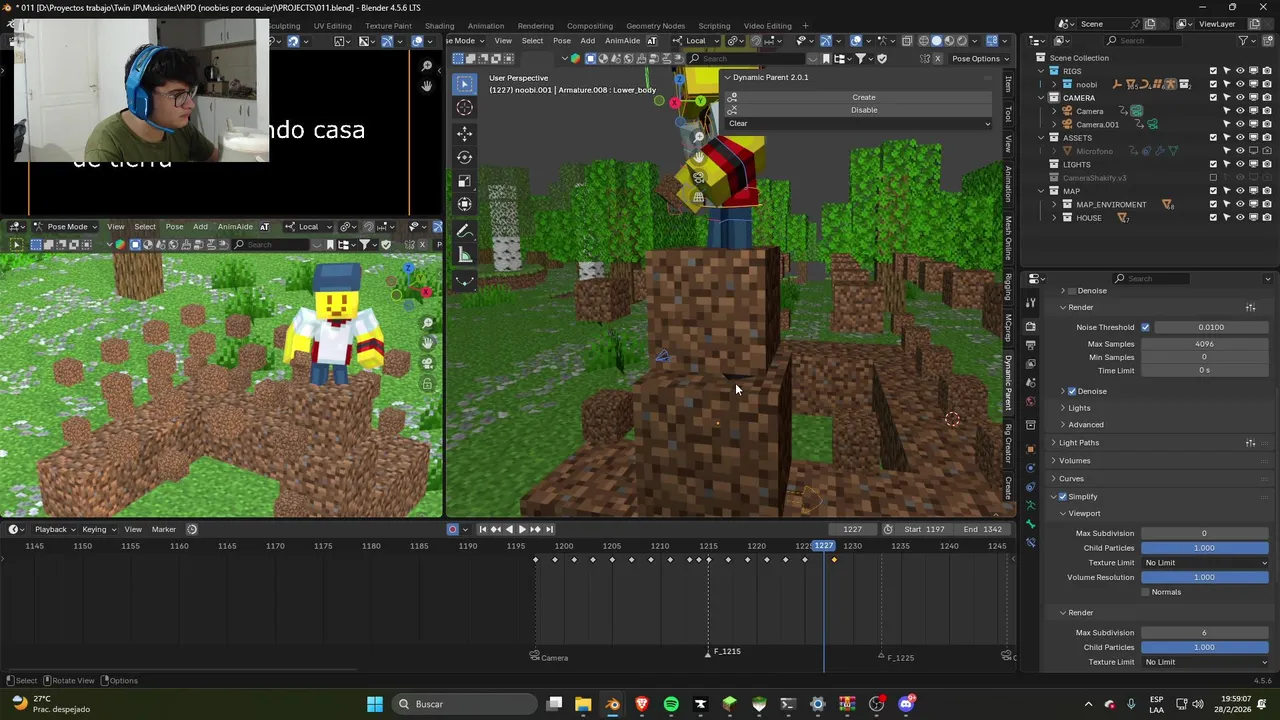Click the Volume Resolution slider

click(x=1205, y=577)
